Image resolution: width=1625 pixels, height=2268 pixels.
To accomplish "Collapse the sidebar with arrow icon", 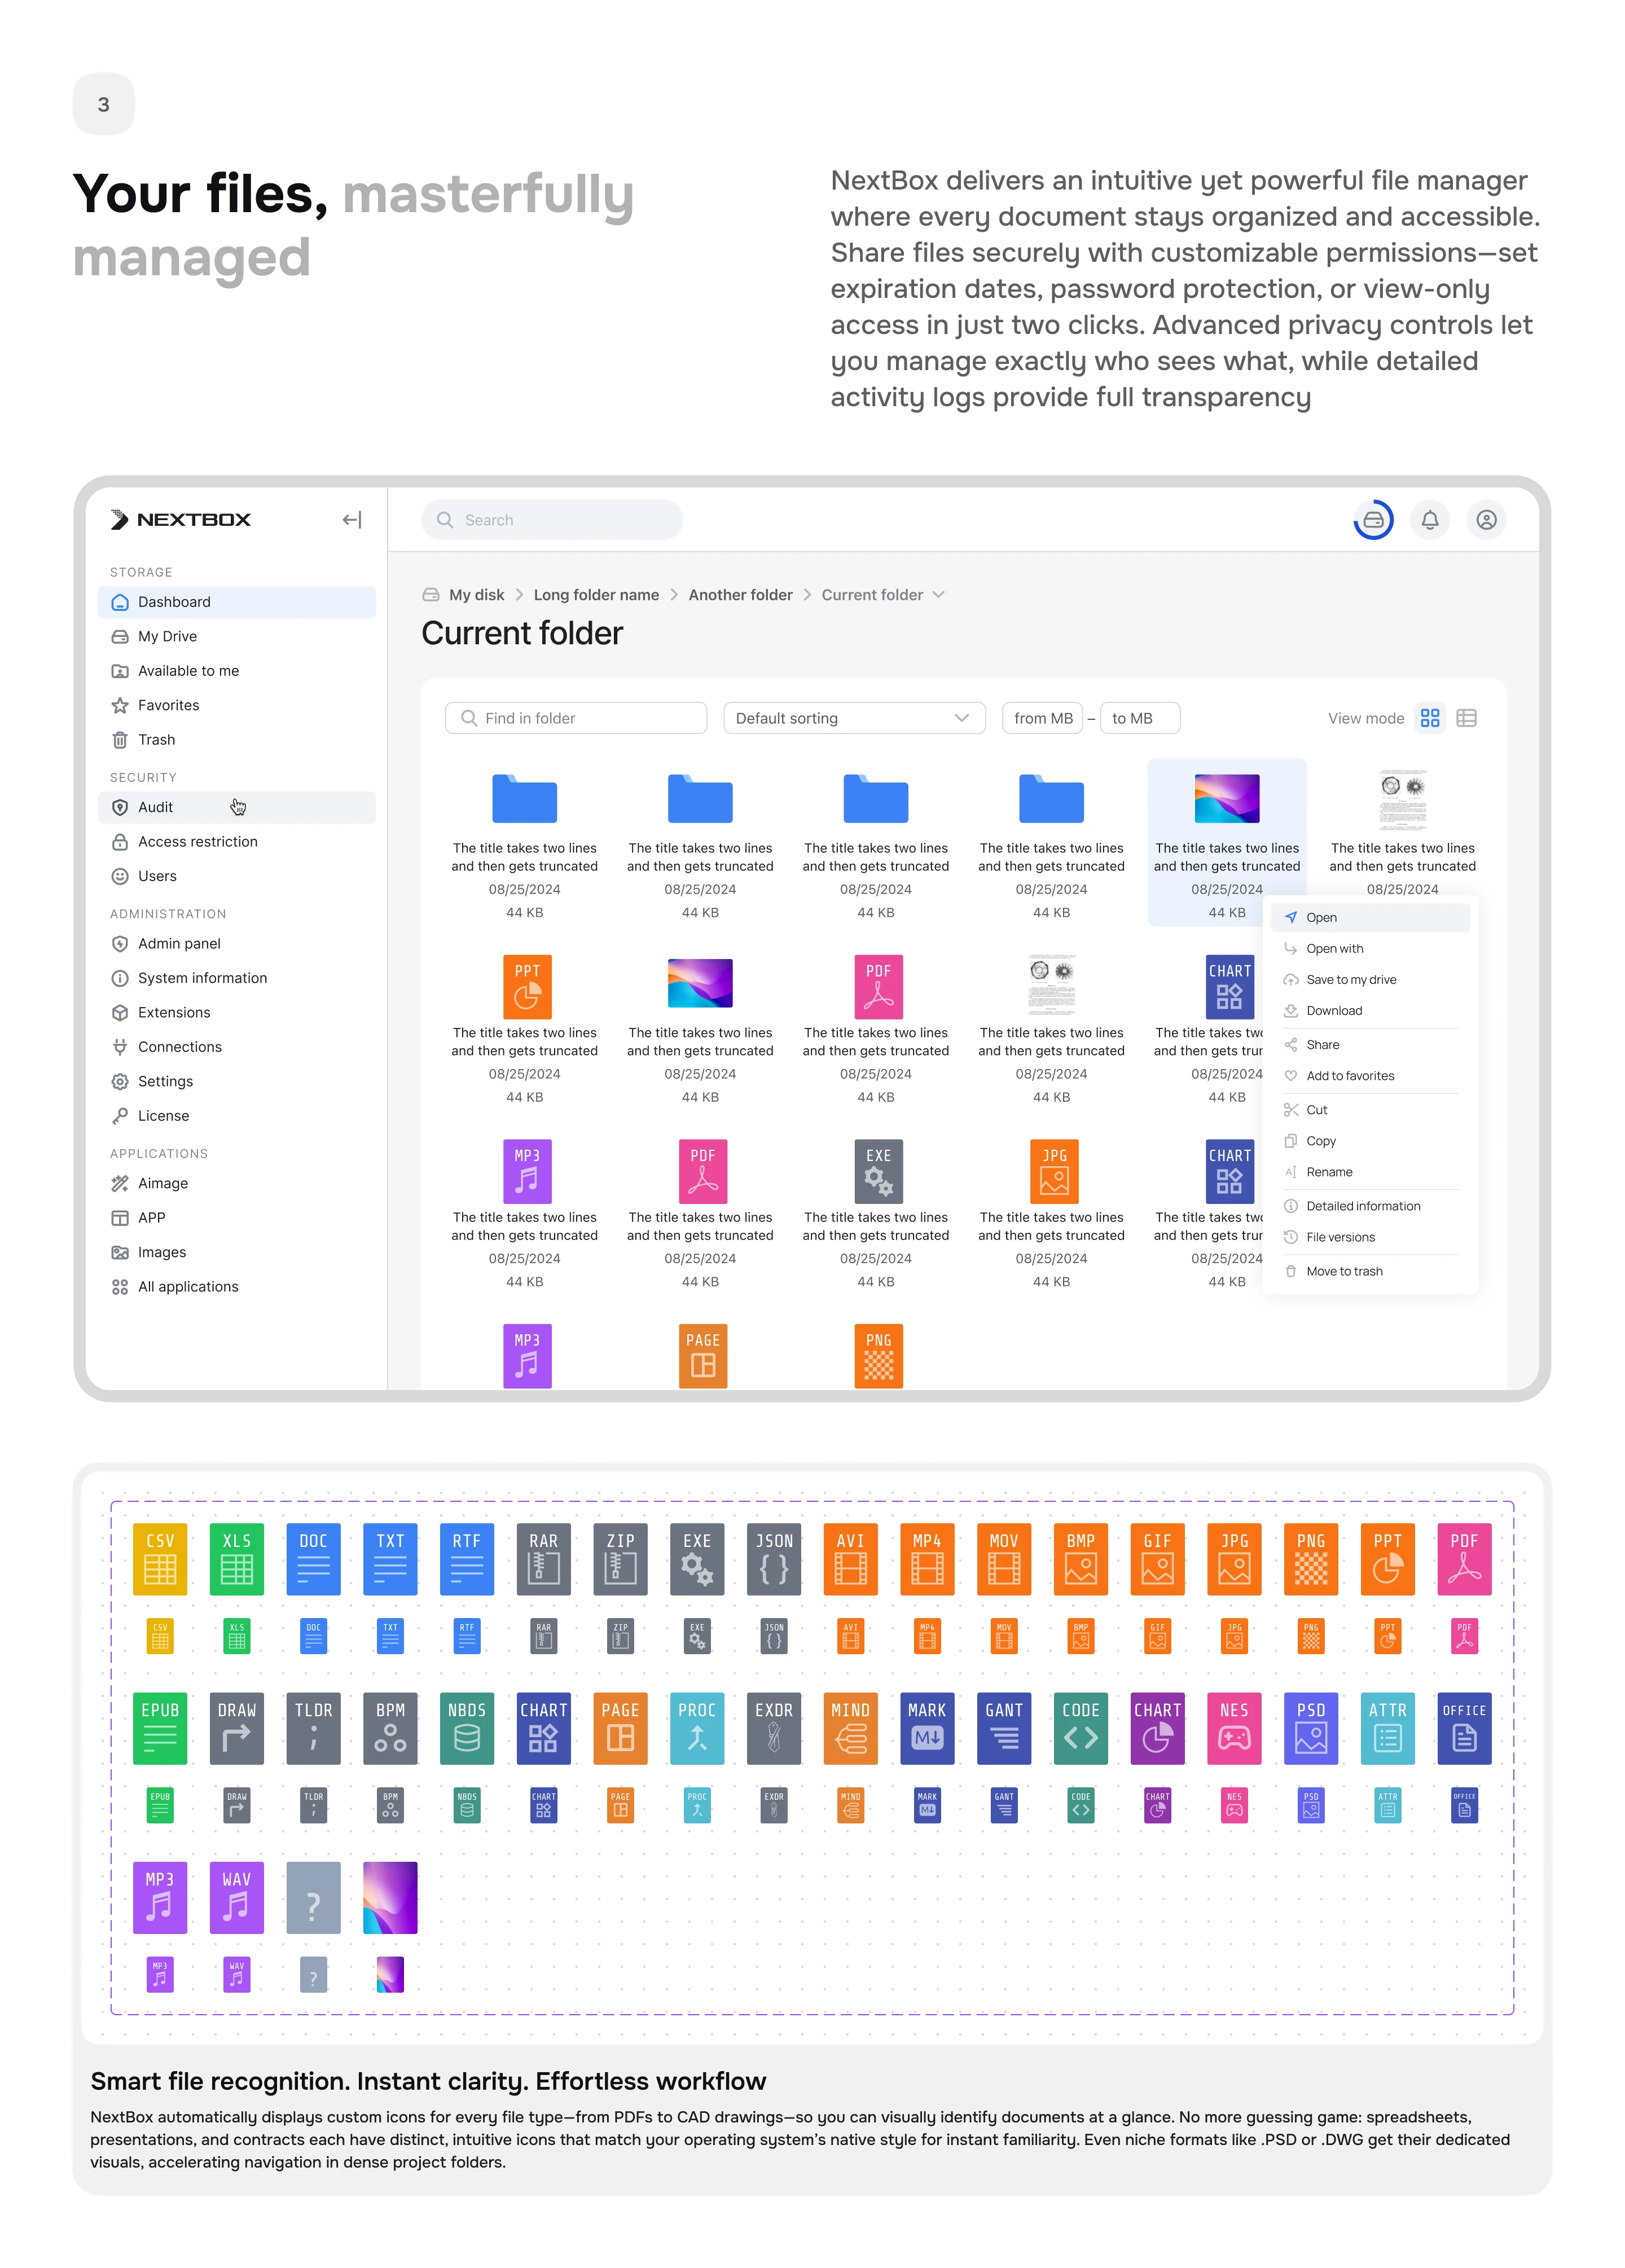I will [351, 520].
